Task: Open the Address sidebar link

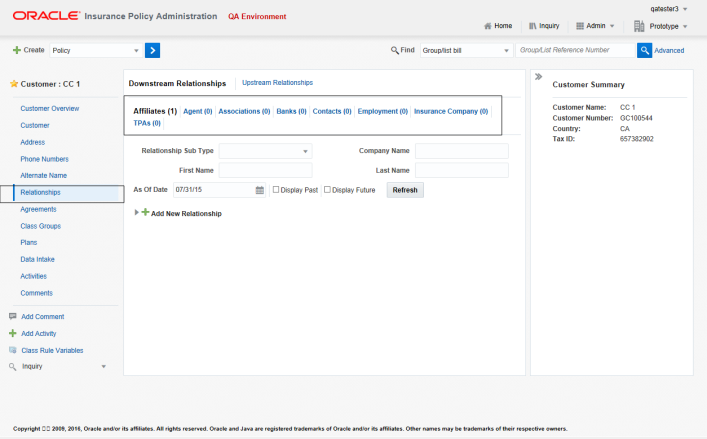Action: (32, 142)
